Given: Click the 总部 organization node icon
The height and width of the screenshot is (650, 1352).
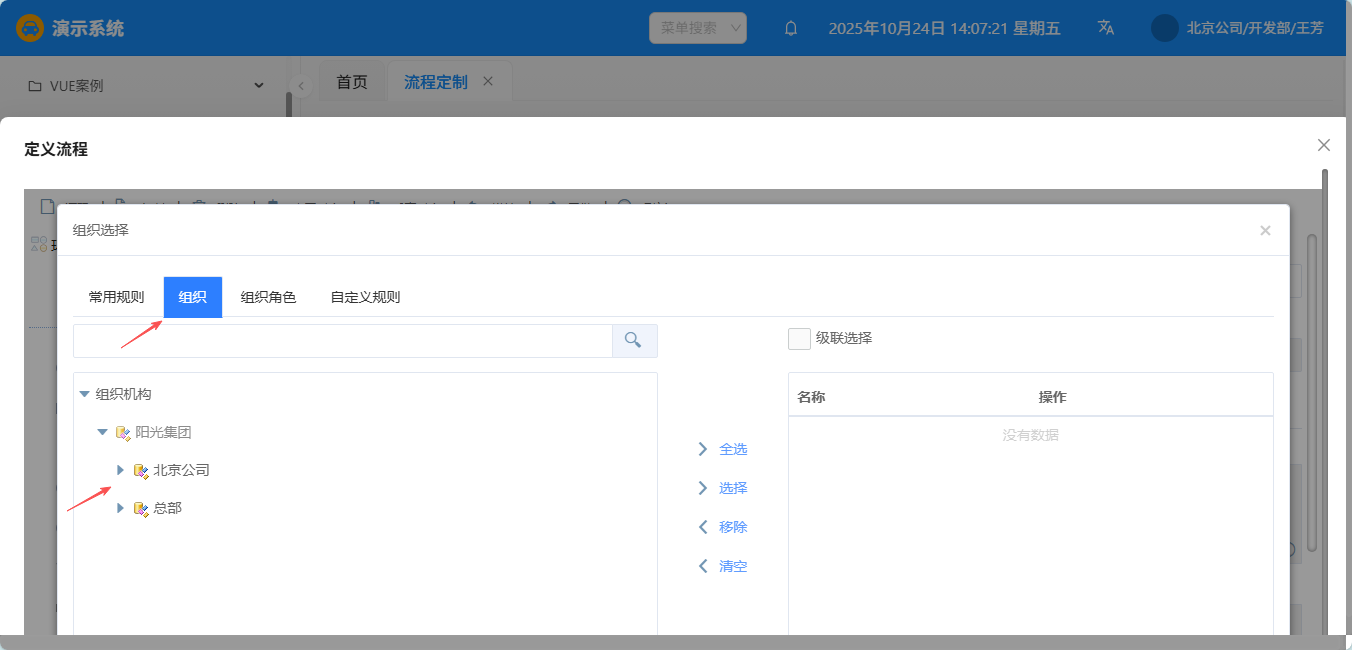Looking at the screenshot, I should (x=141, y=508).
